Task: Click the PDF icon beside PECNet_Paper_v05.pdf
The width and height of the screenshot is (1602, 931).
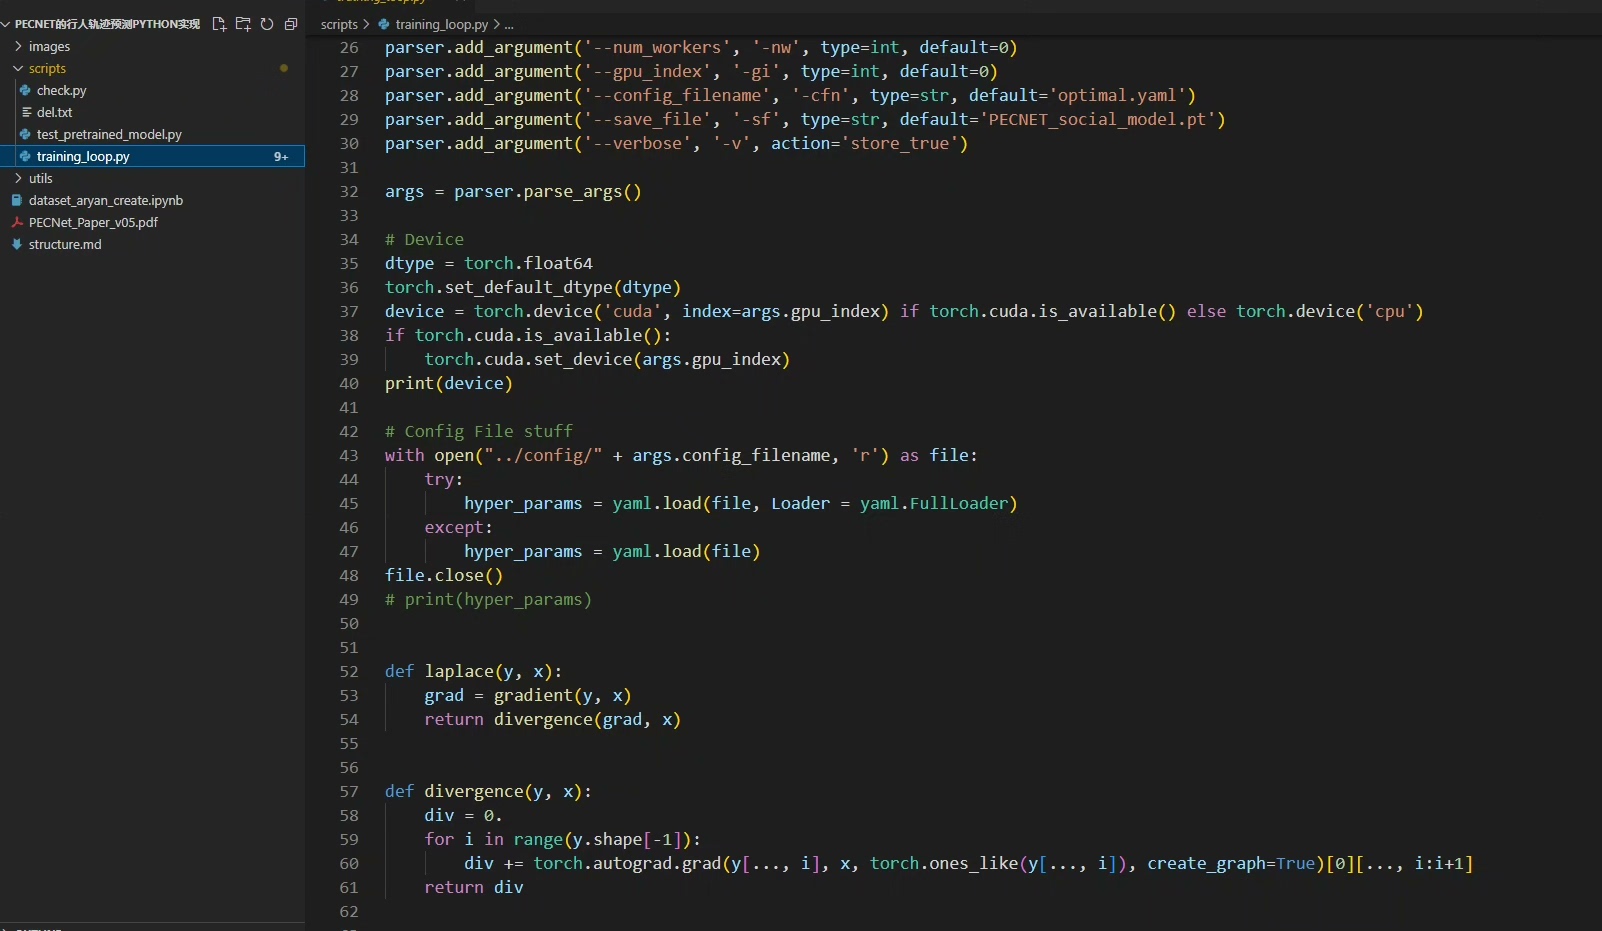Action: 17,222
